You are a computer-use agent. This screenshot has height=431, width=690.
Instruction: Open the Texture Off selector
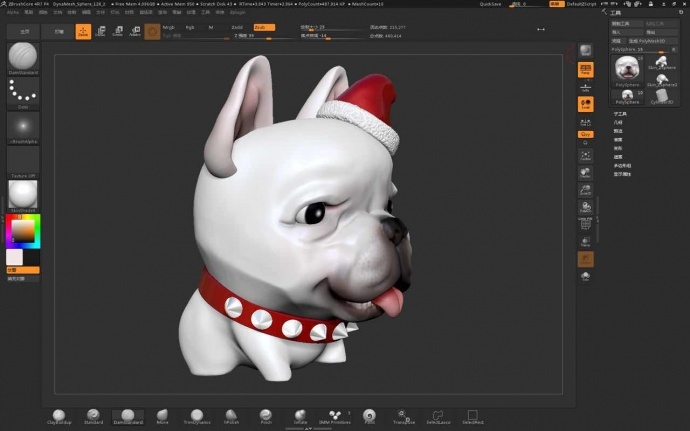coord(23,162)
